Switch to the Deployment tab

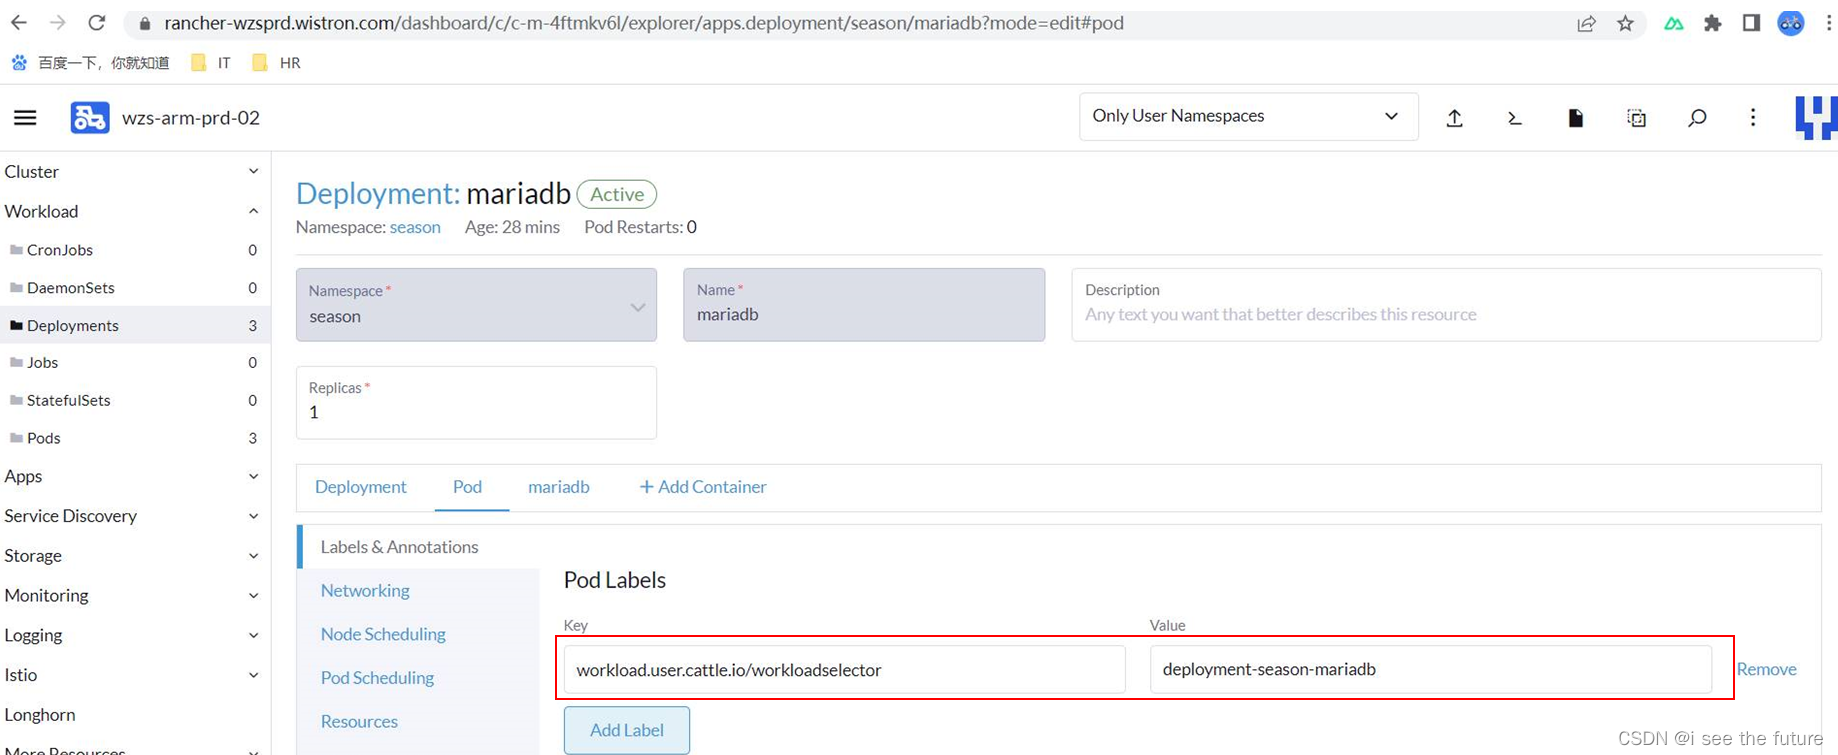coord(361,487)
